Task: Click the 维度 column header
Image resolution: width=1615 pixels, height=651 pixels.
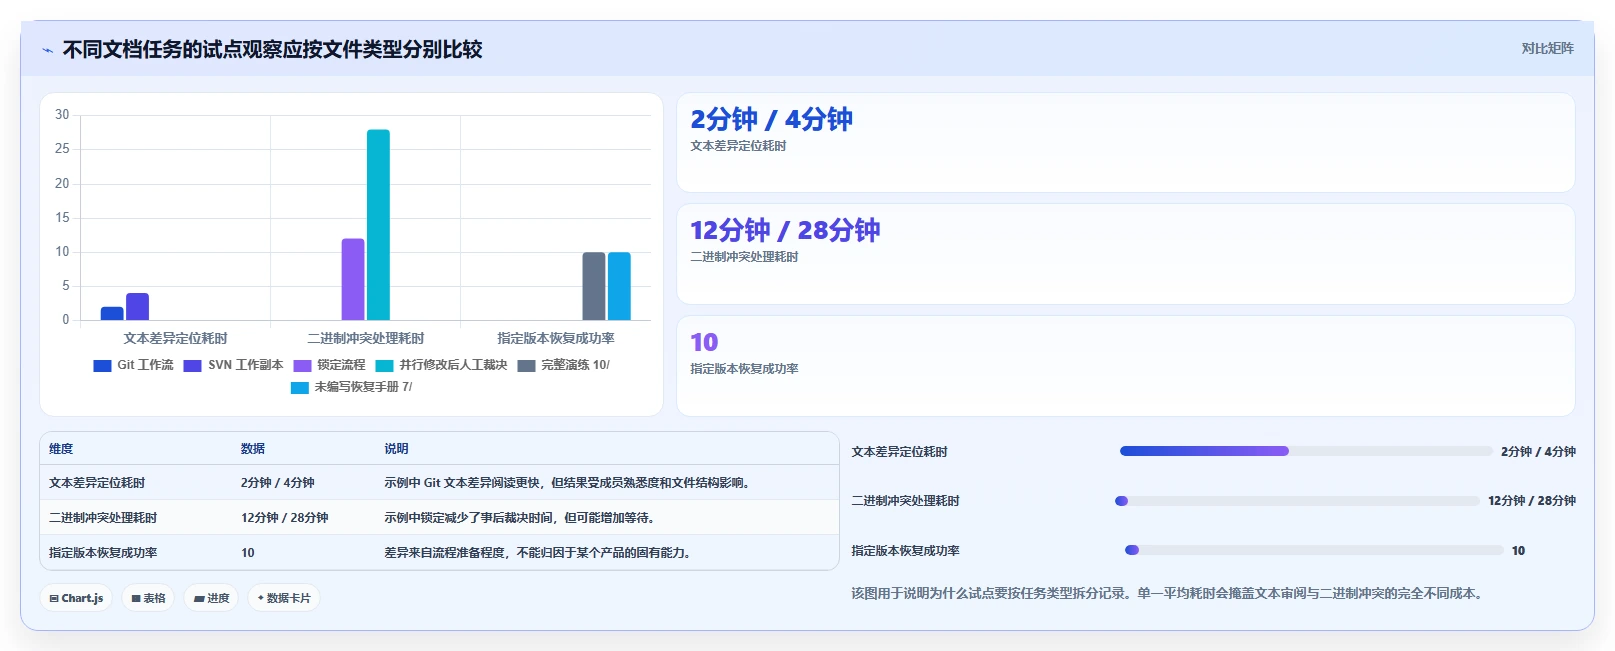Action: [x=61, y=449]
